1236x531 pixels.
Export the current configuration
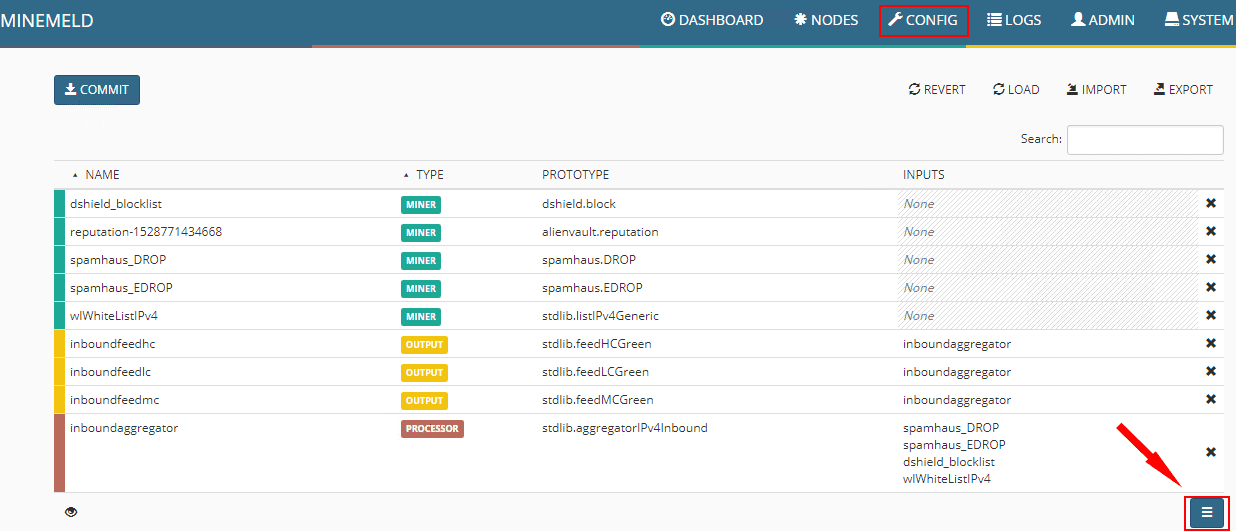(x=1183, y=90)
